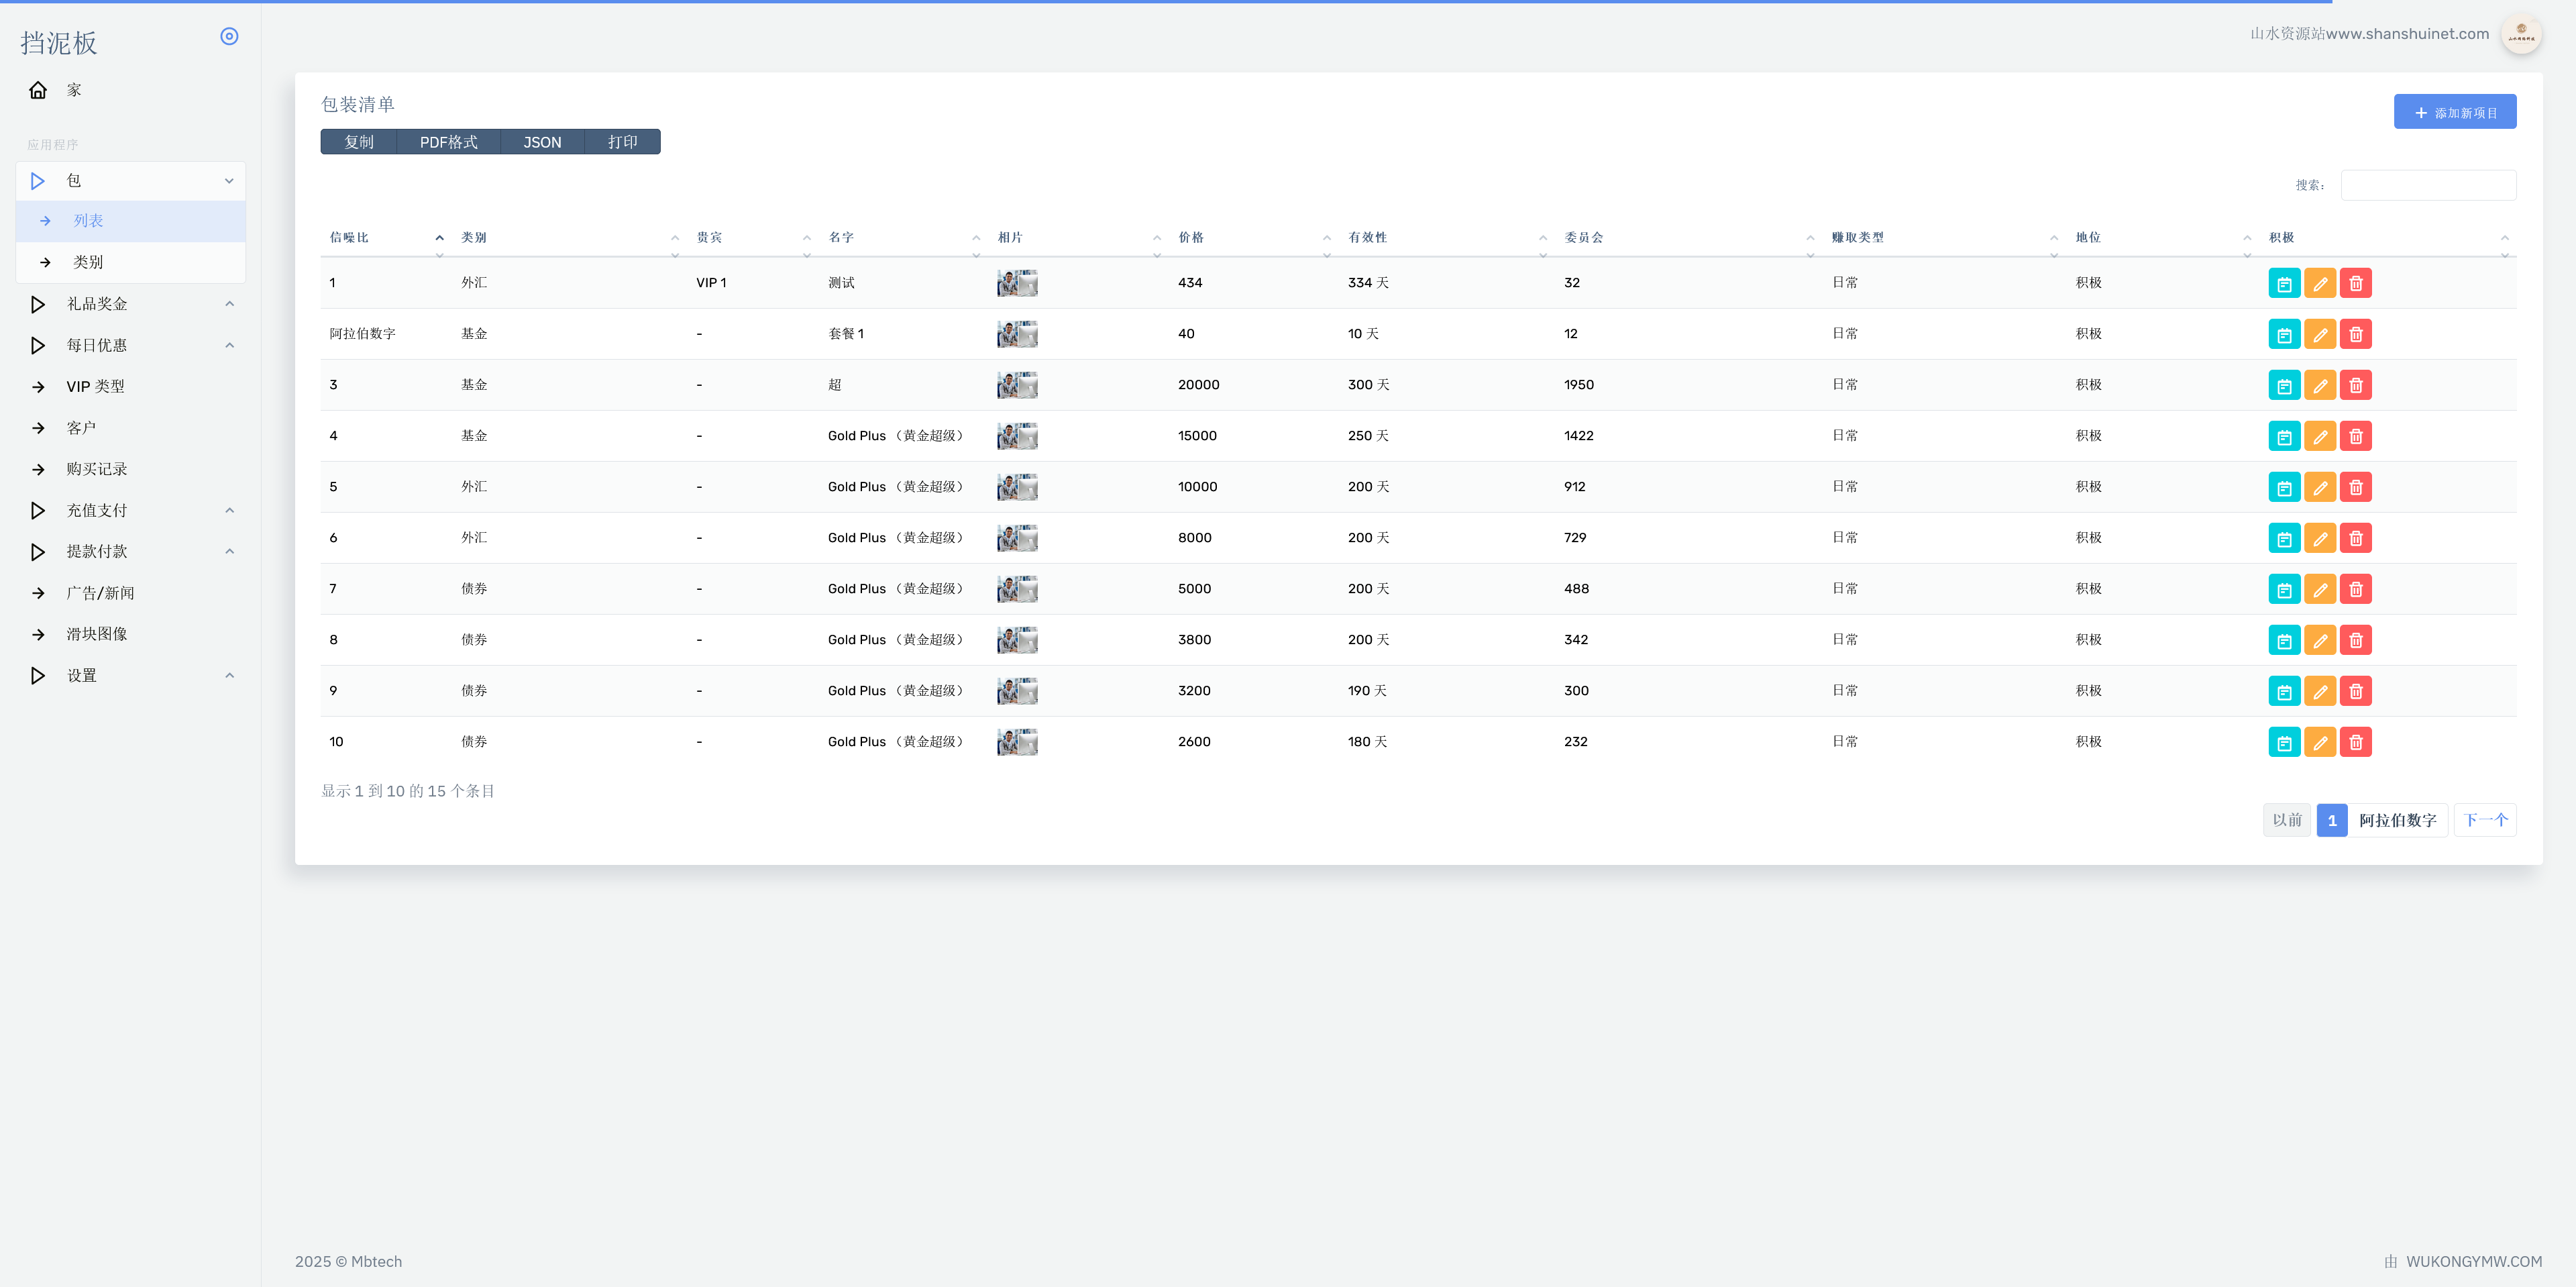
Task: Go to VIP 类型 in the sidebar
Action: (x=95, y=387)
